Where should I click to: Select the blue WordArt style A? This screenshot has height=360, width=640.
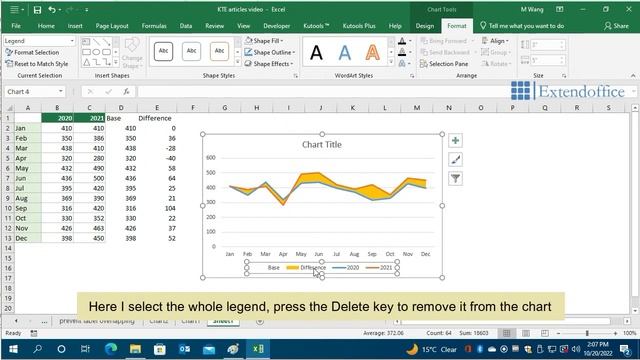coord(344,53)
